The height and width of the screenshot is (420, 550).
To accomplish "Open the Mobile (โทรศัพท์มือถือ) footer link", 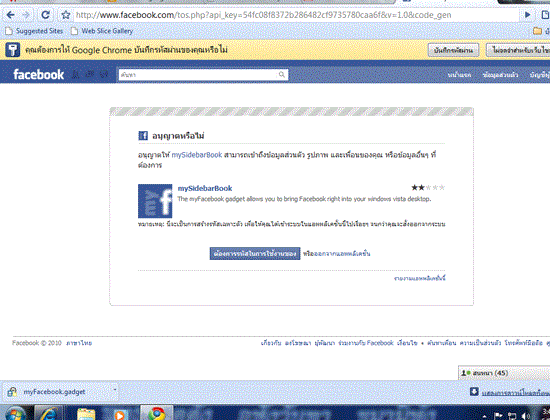I will 524,343.
